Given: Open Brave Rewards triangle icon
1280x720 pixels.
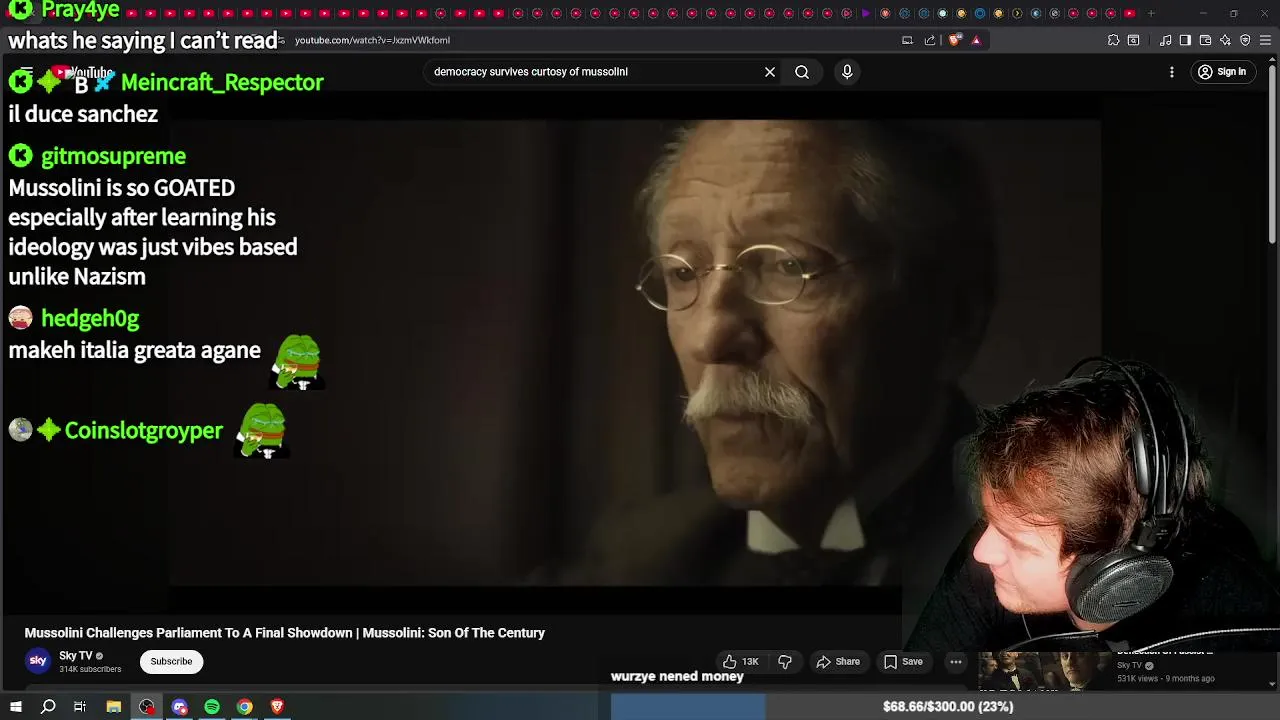Looking at the screenshot, I should [976, 40].
